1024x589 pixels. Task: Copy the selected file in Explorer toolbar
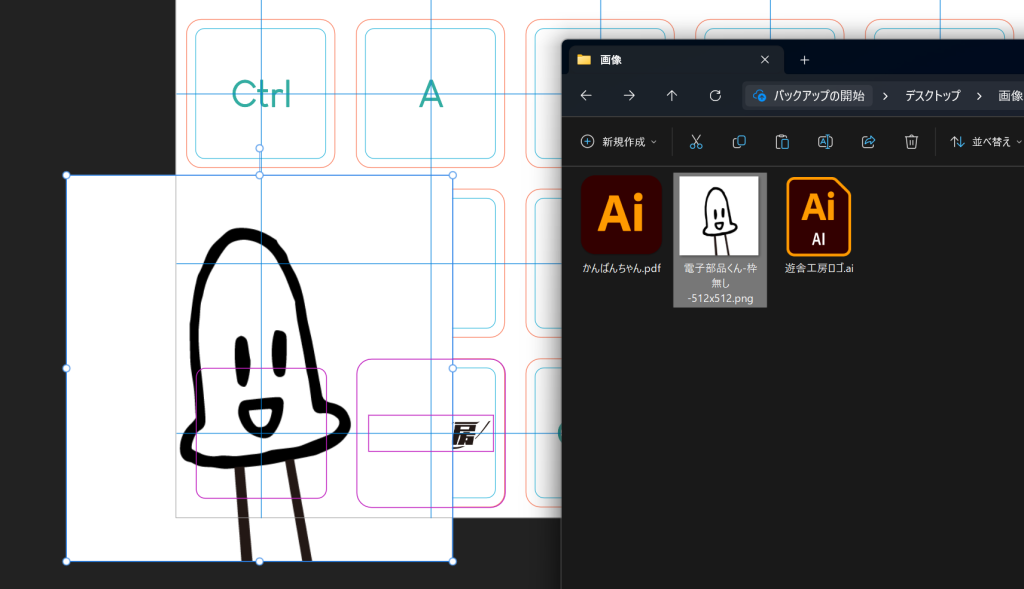click(739, 142)
